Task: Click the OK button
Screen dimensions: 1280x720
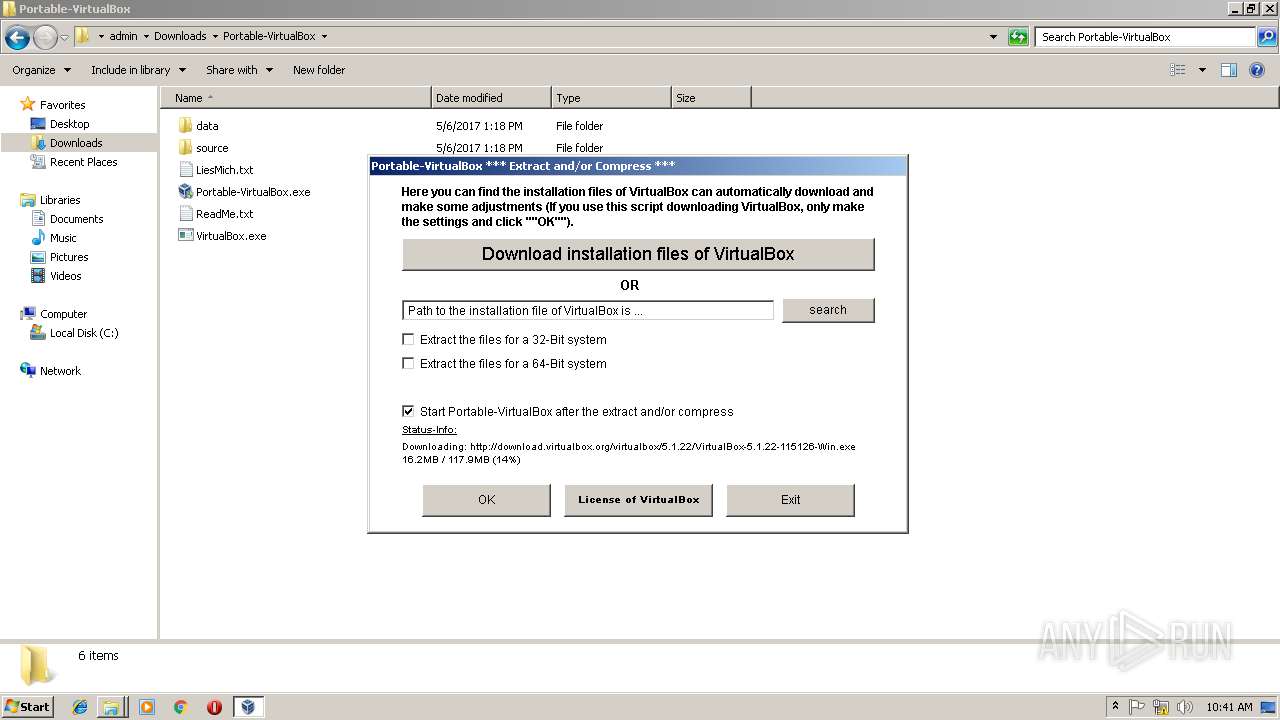Action: 486,500
